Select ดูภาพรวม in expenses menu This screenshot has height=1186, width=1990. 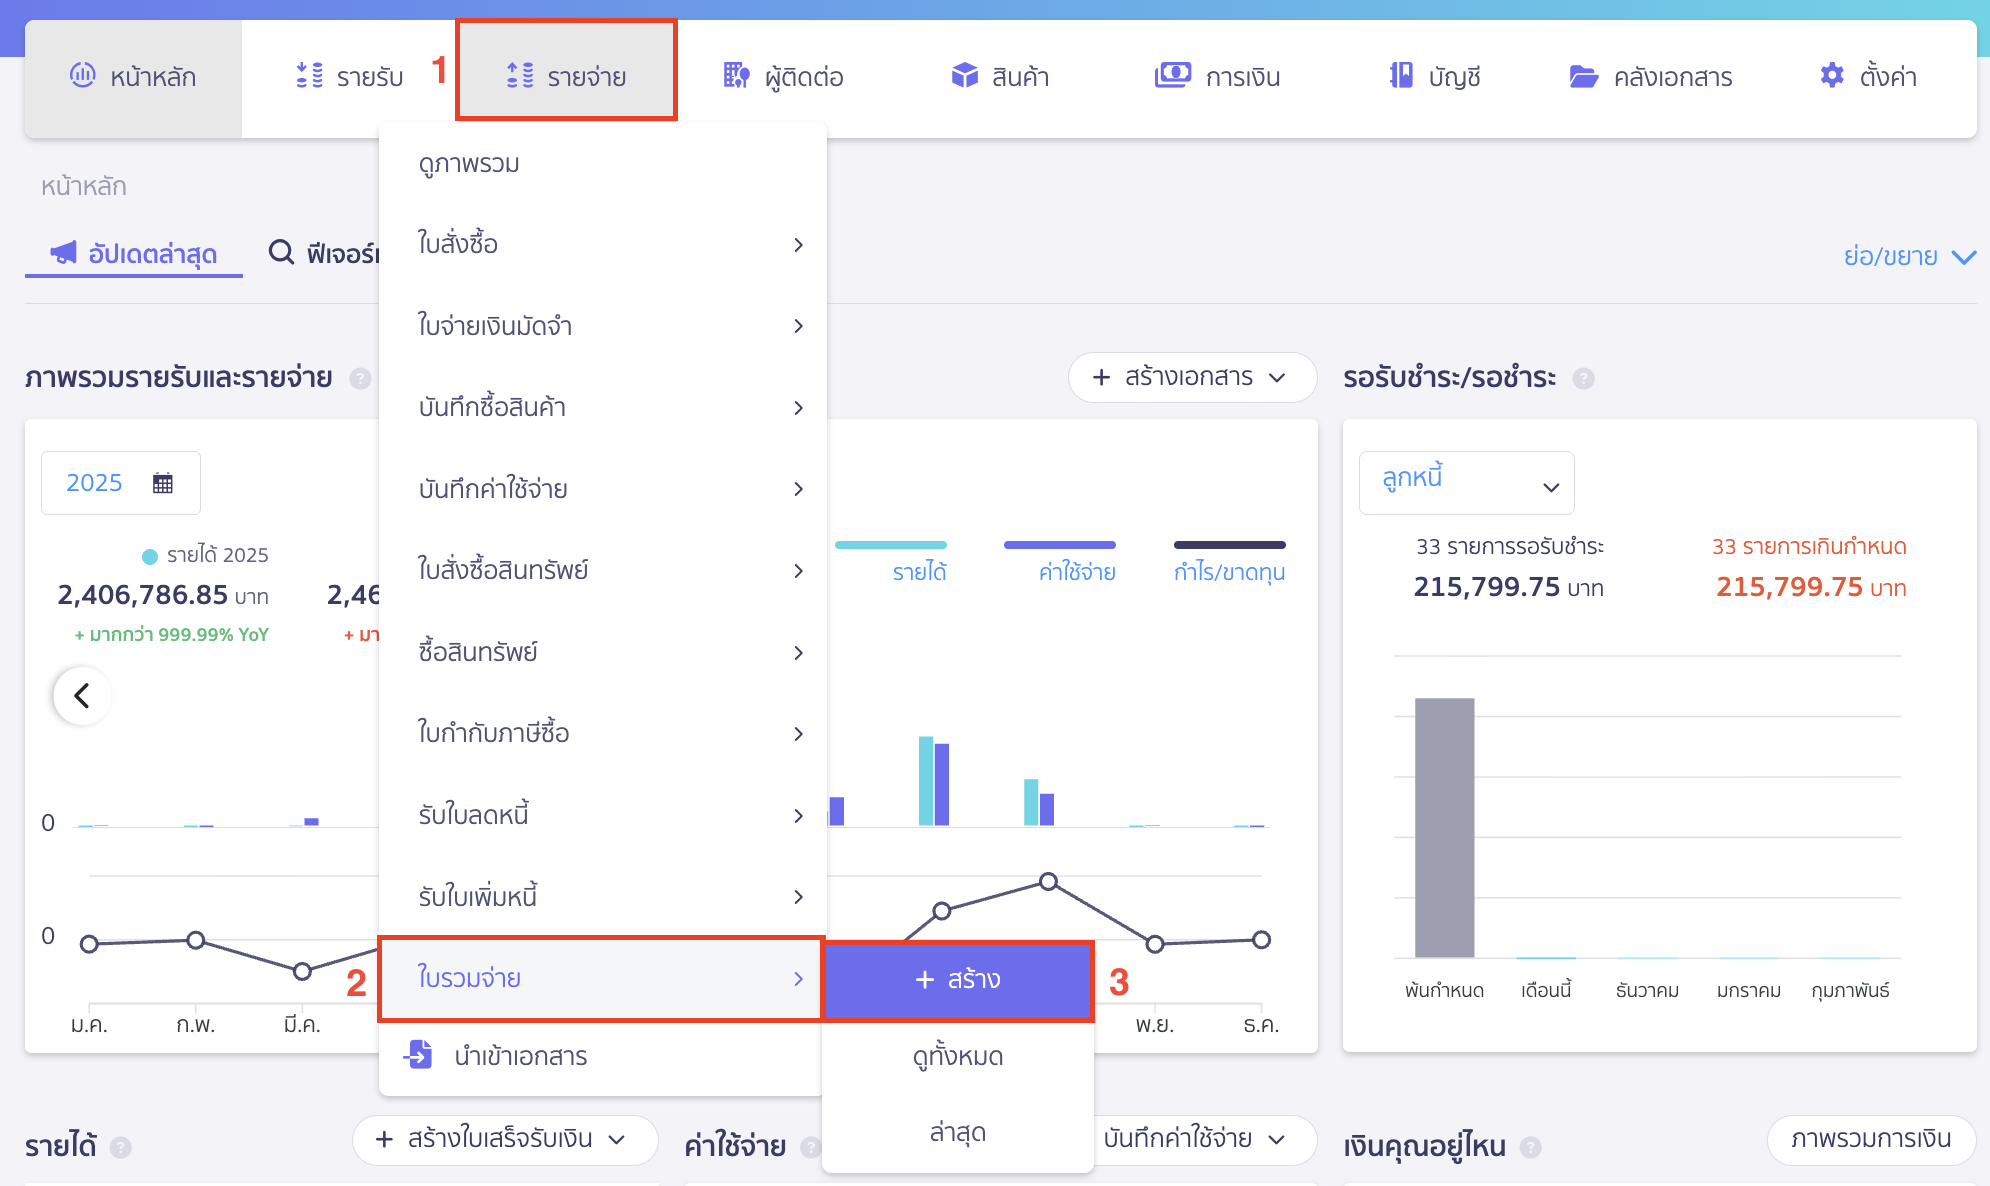click(x=469, y=163)
